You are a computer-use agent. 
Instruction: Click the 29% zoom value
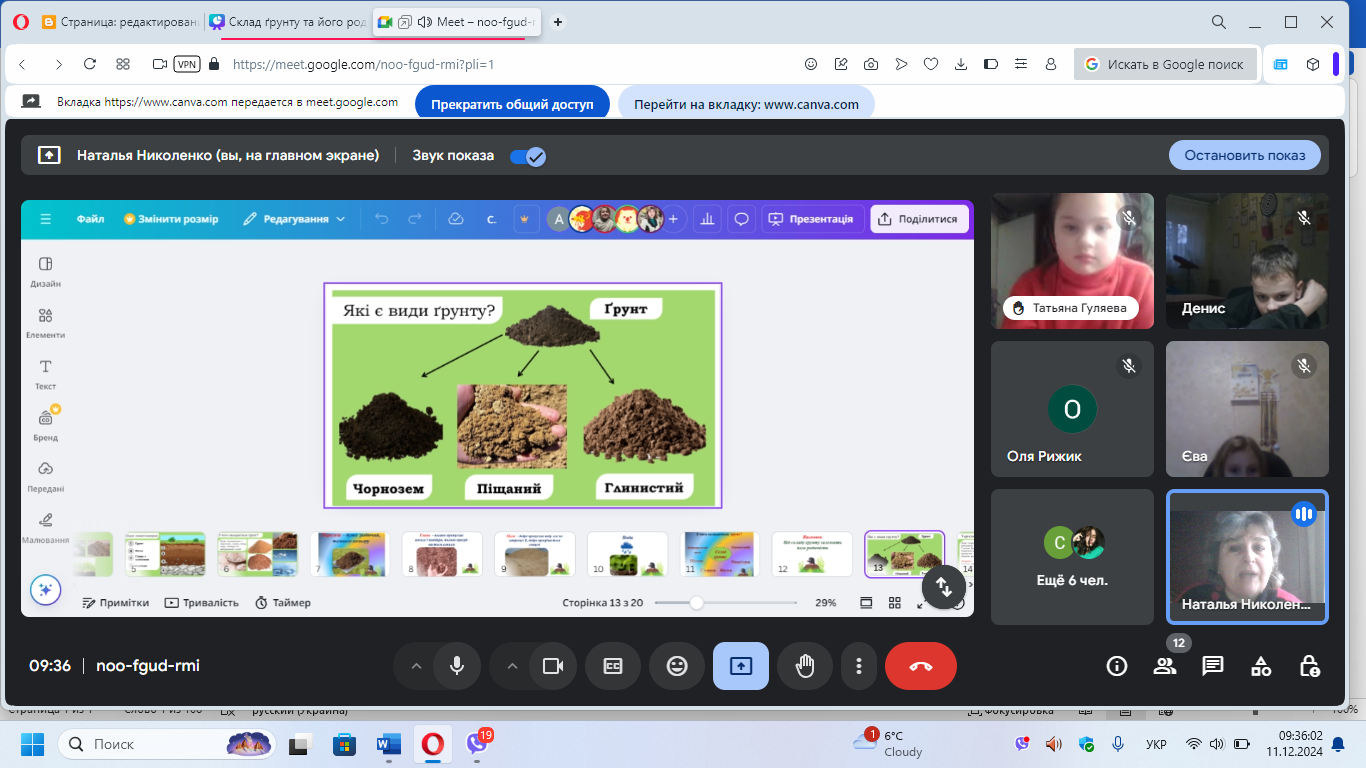click(x=826, y=603)
